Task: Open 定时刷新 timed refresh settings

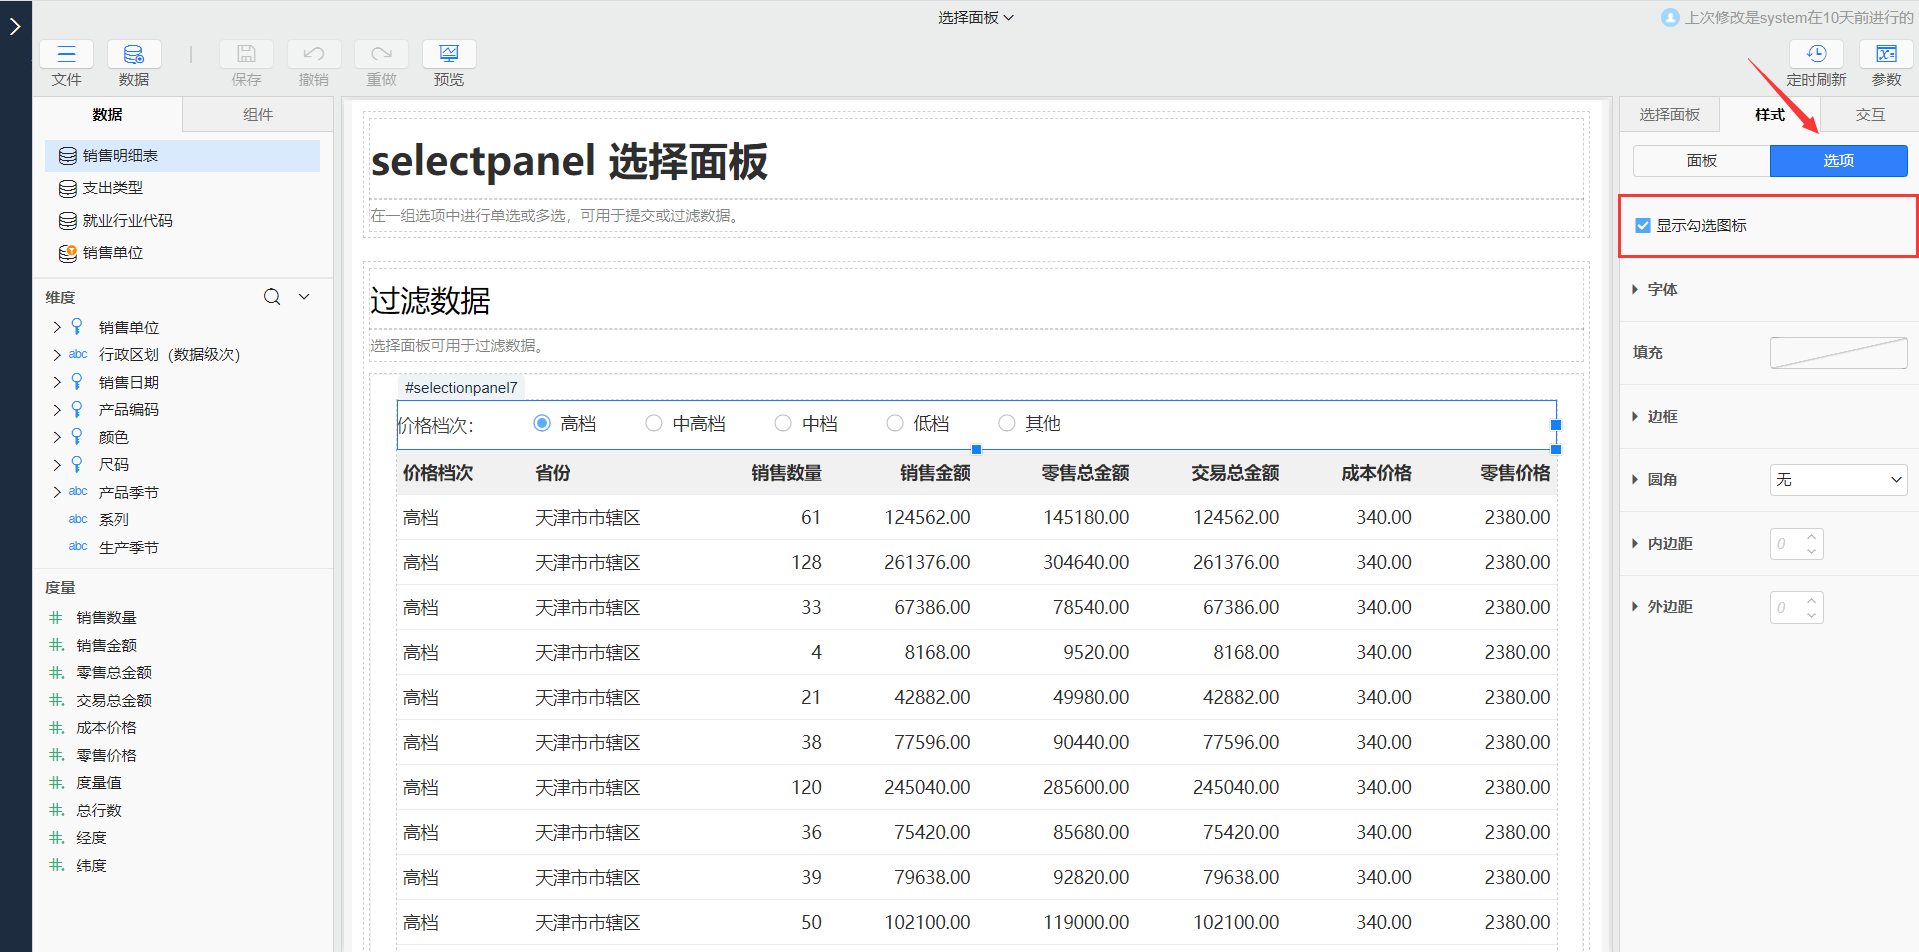Action: [1816, 55]
